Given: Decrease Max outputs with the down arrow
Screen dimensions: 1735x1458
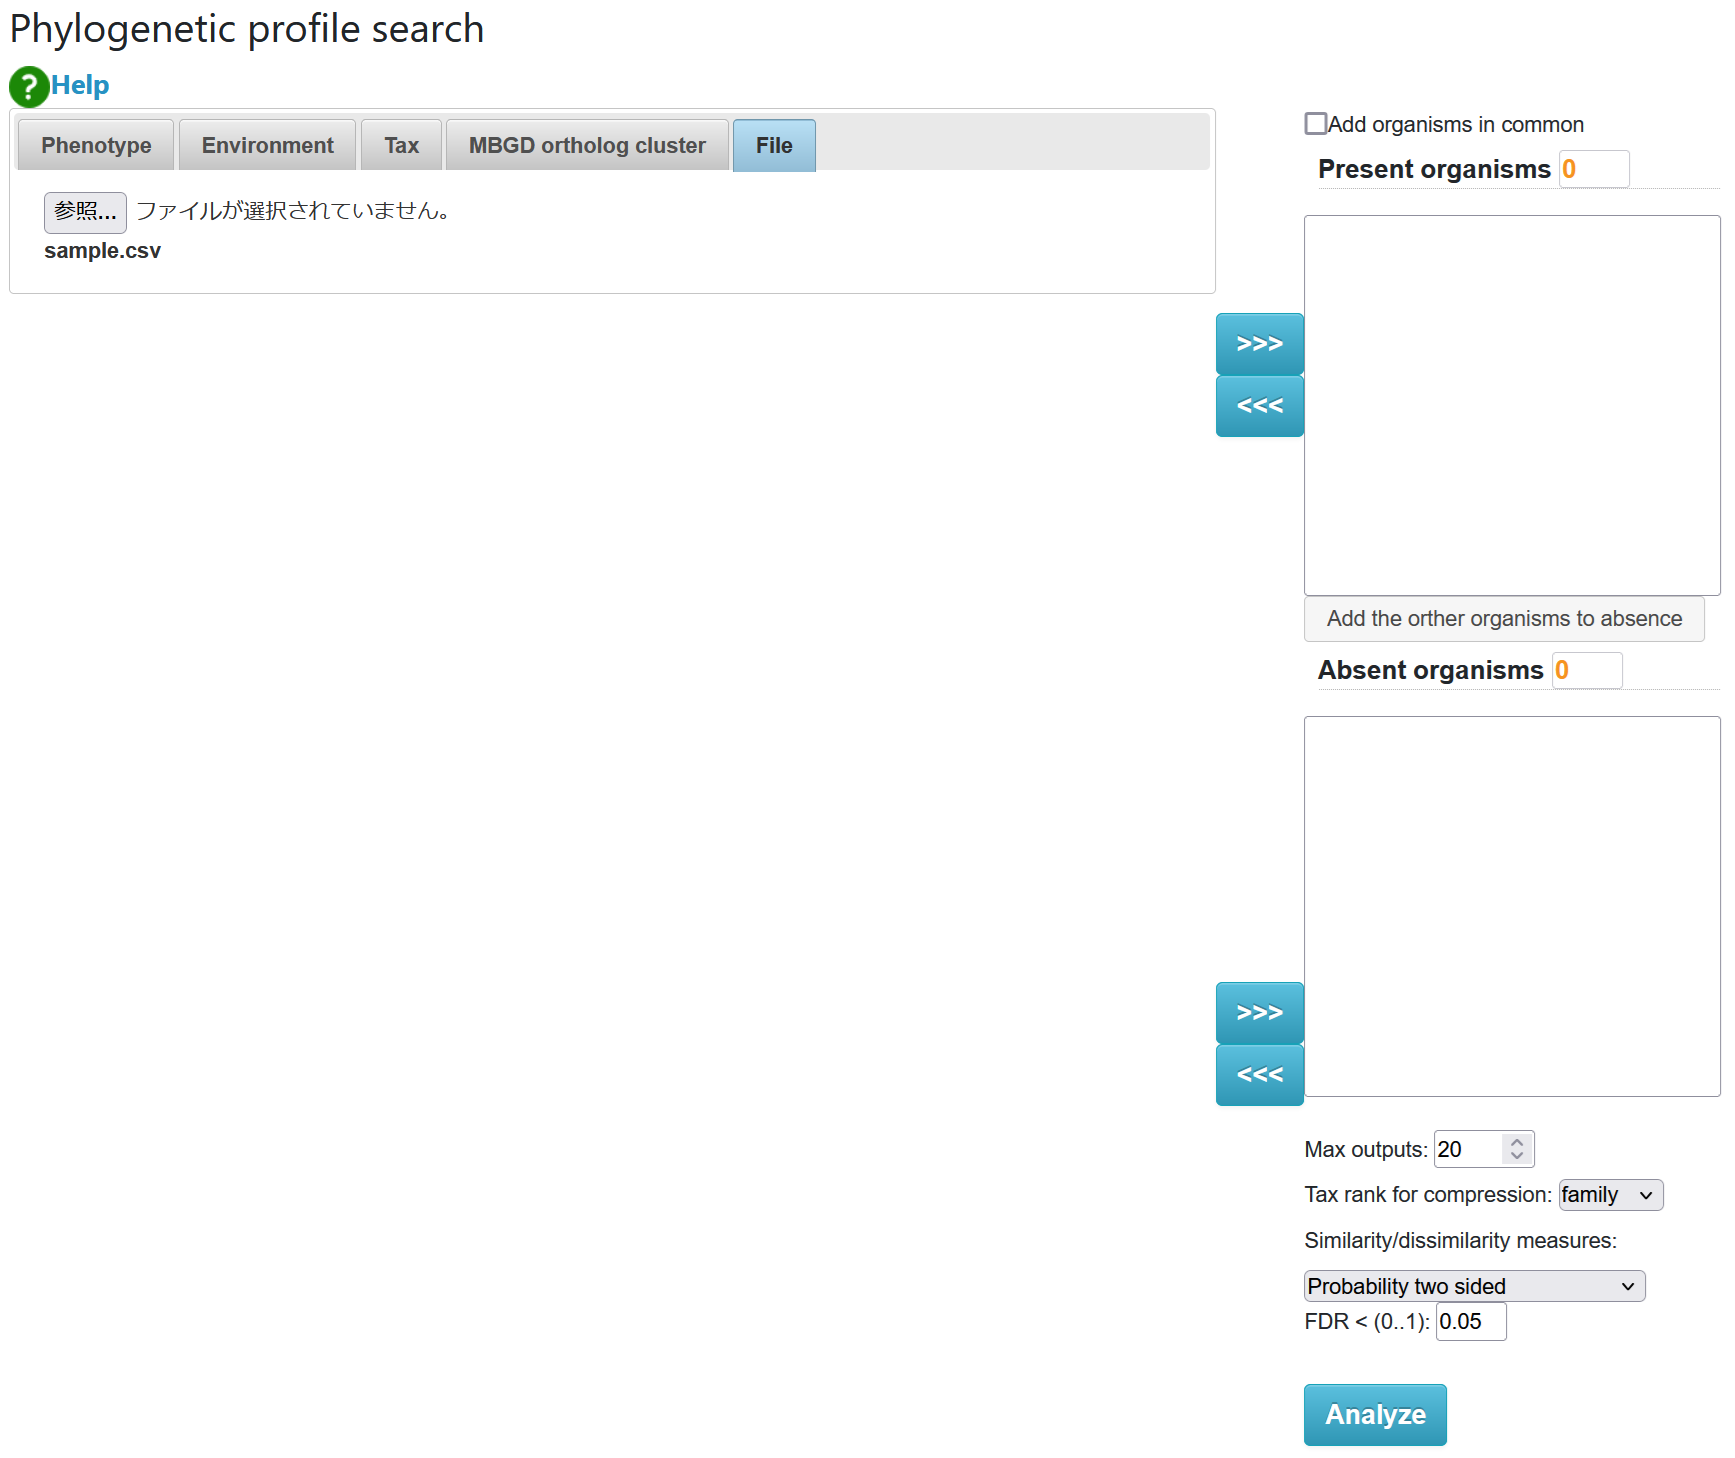Looking at the screenshot, I should coord(1517,1156).
